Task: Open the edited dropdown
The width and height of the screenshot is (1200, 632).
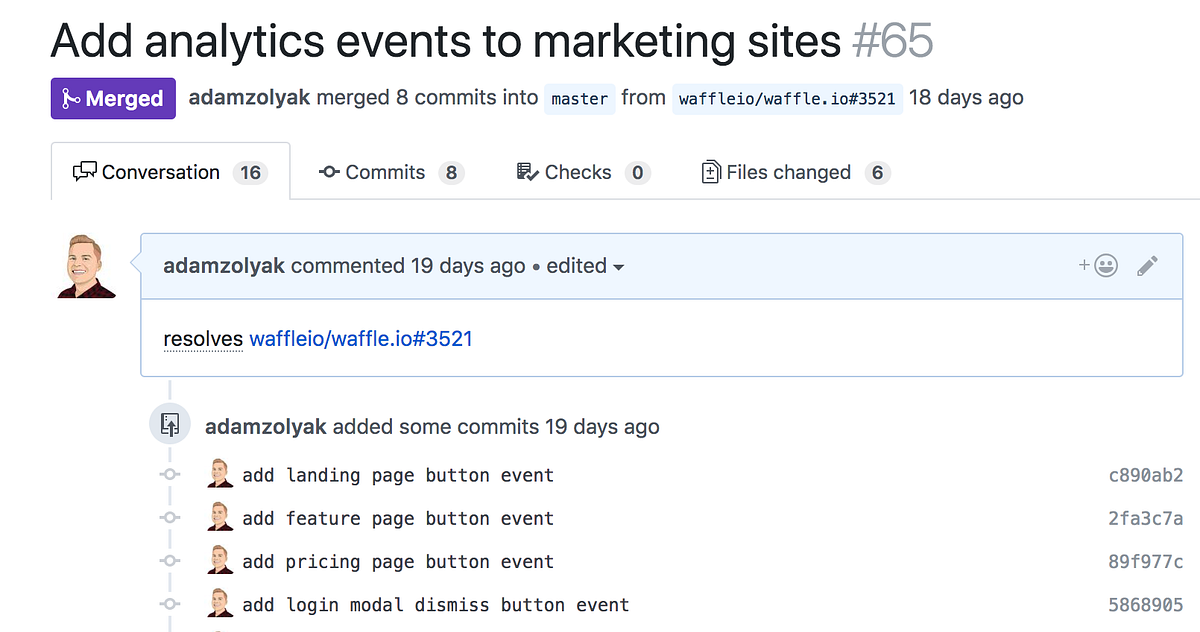Action: [x=585, y=266]
